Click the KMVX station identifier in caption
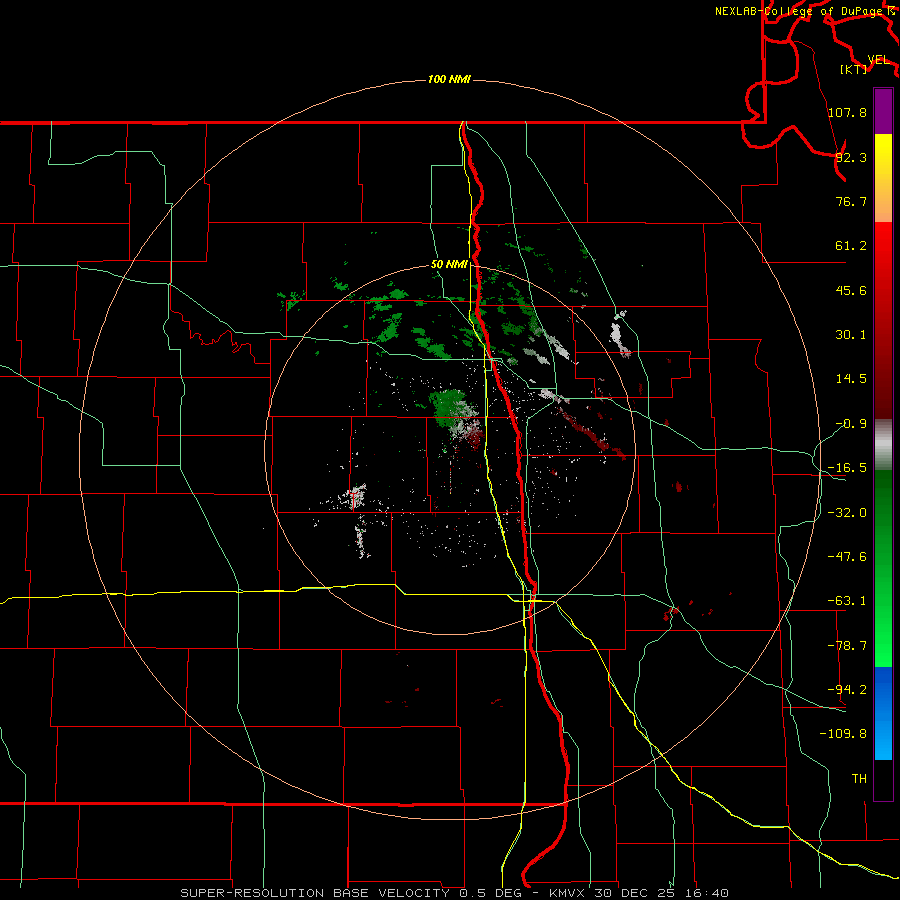900x900 pixels. pos(568,893)
